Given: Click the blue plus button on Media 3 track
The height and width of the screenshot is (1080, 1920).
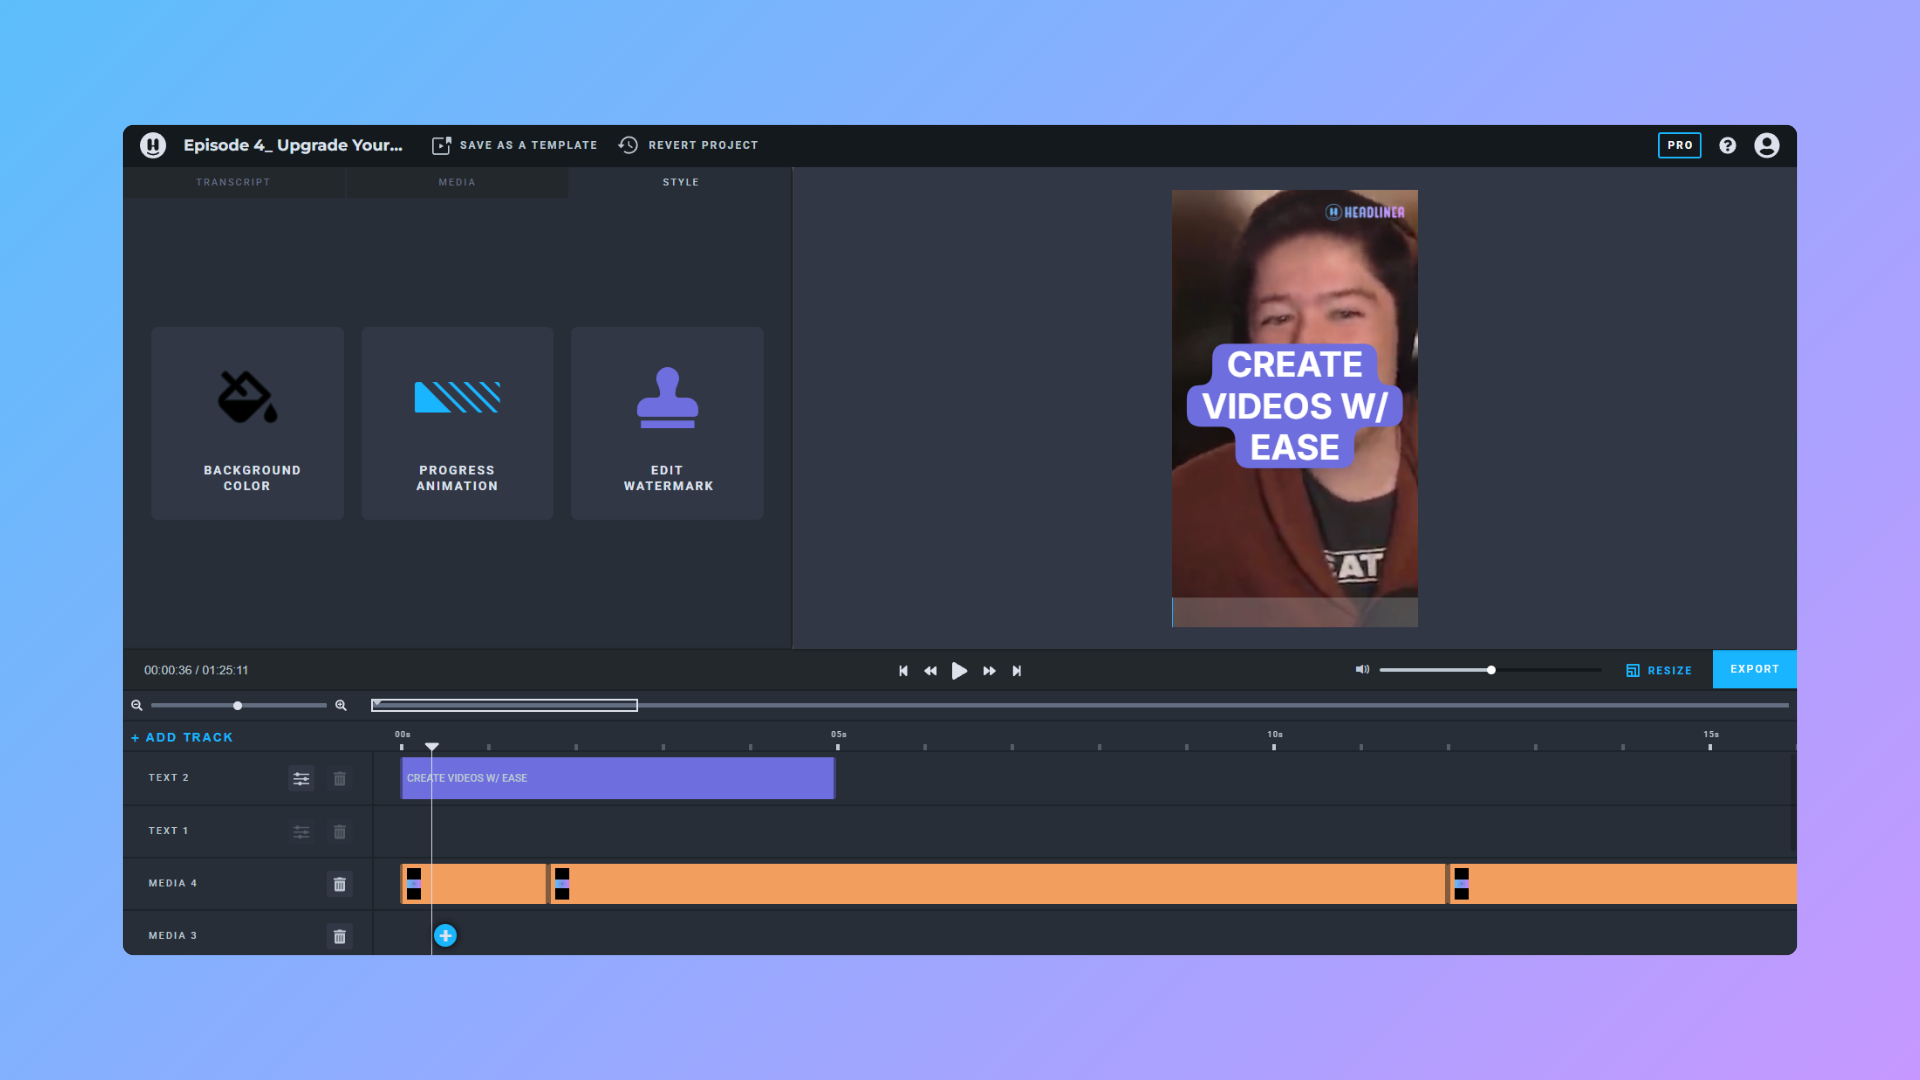Looking at the screenshot, I should pyautogui.click(x=445, y=936).
